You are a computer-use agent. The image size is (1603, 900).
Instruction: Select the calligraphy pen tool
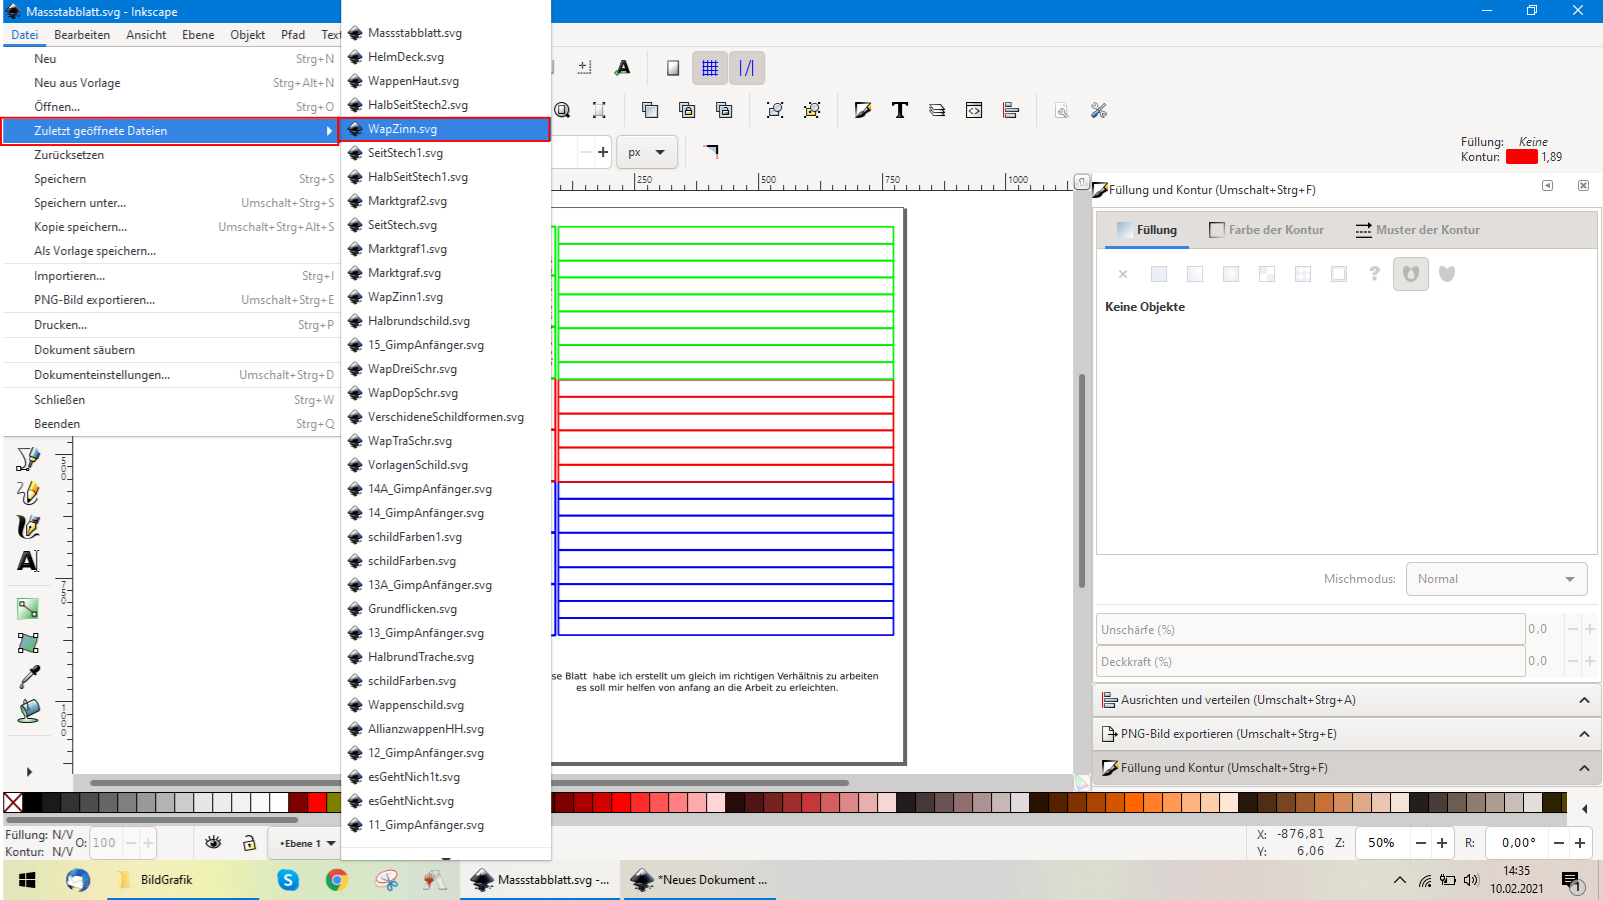click(x=28, y=526)
